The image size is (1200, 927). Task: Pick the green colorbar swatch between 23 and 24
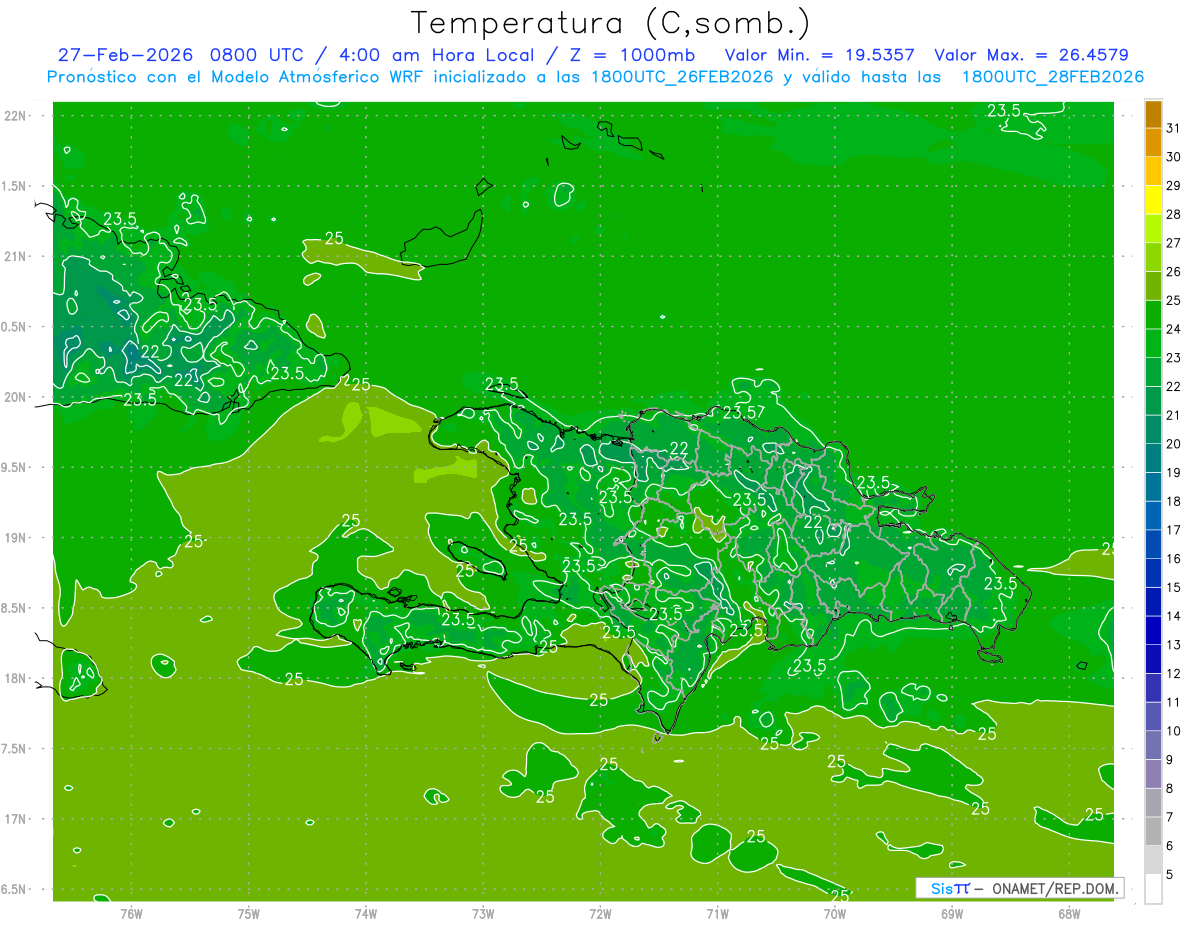click(1153, 344)
